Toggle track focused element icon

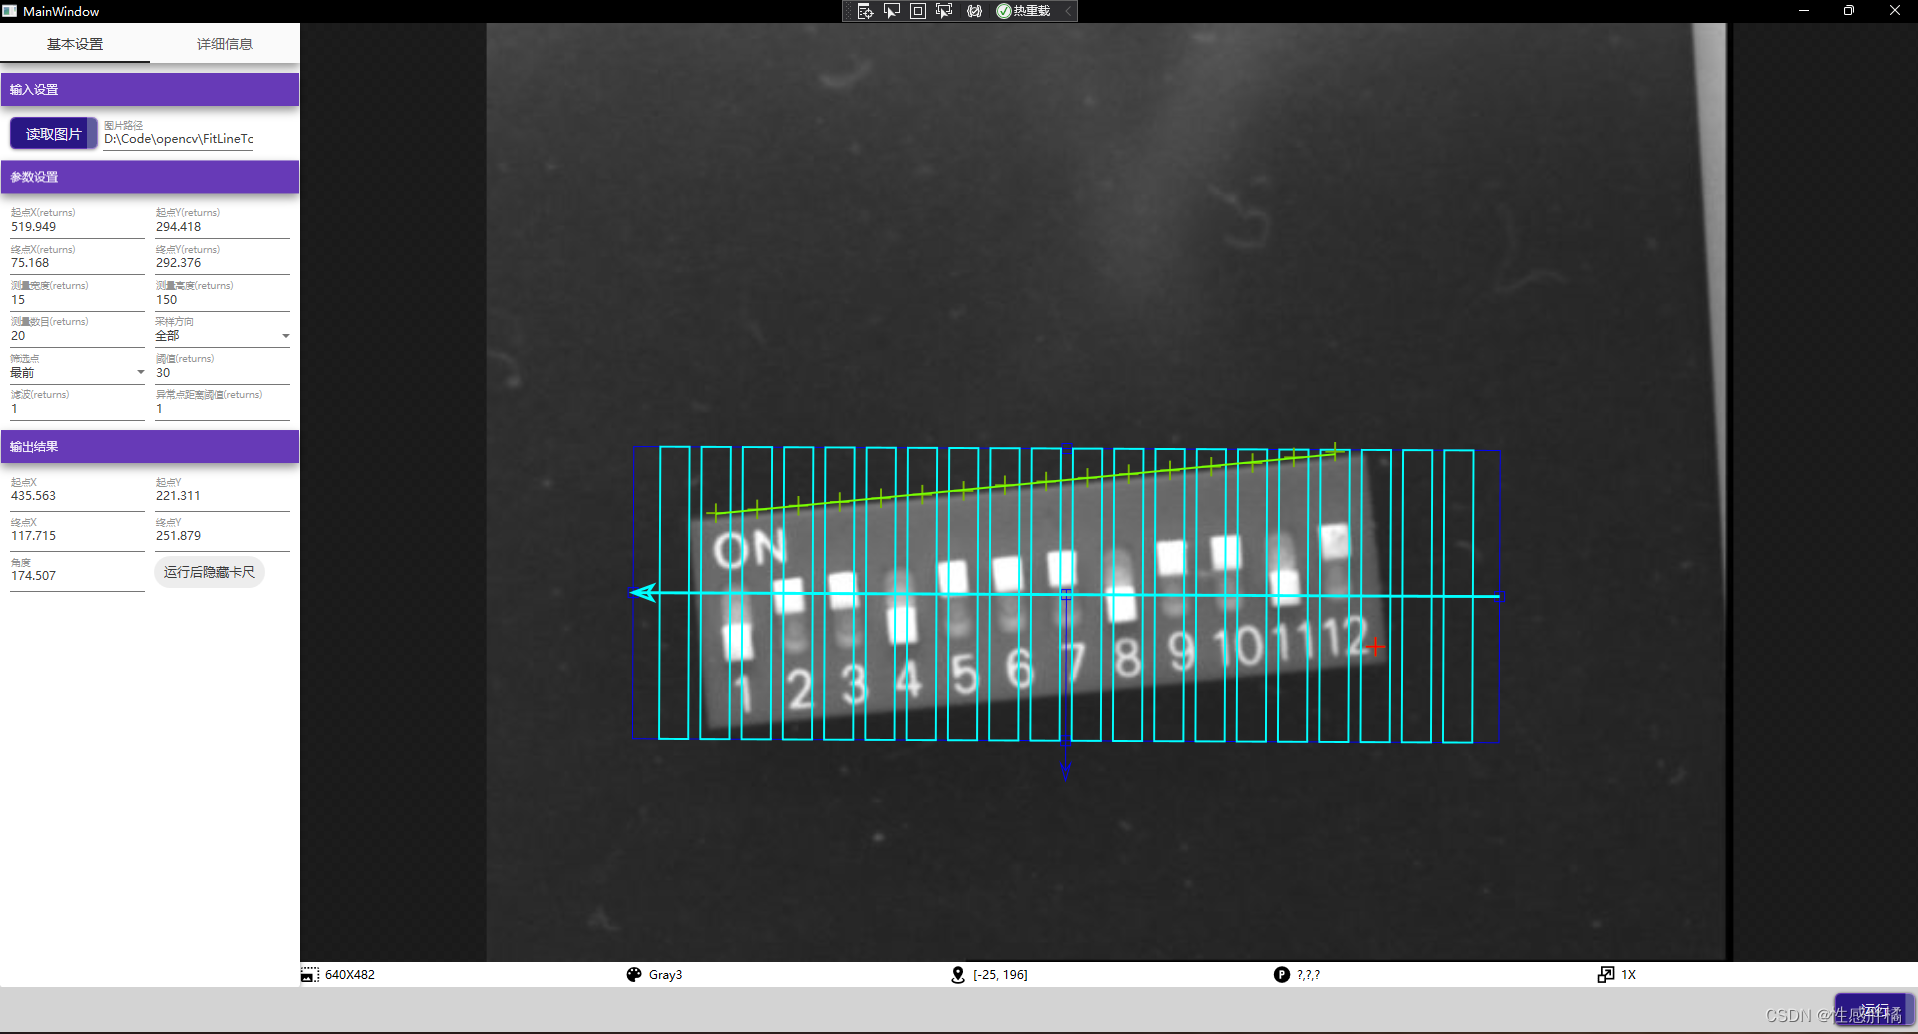click(x=944, y=11)
